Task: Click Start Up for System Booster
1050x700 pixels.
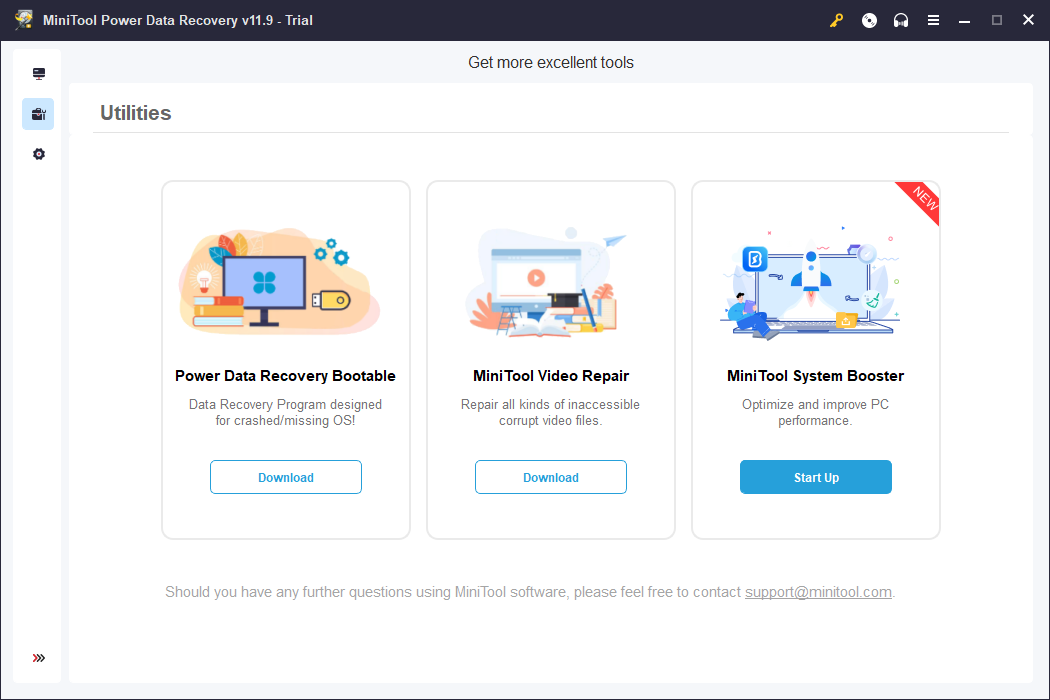Action: pyautogui.click(x=816, y=477)
